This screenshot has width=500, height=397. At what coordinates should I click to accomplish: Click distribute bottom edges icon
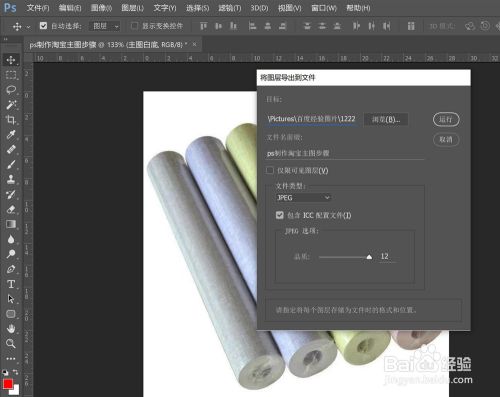[337, 26]
